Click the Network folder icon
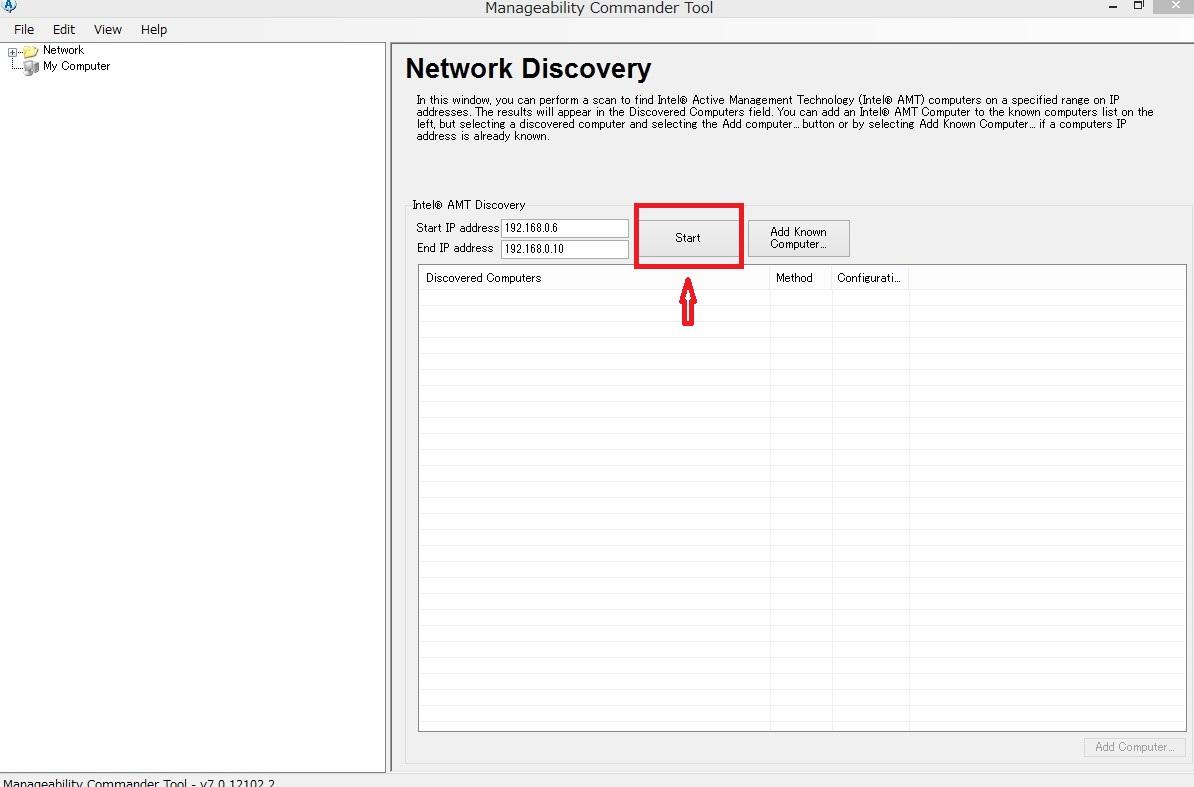Screen dimensions: 1194x787 (x=30, y=51)
